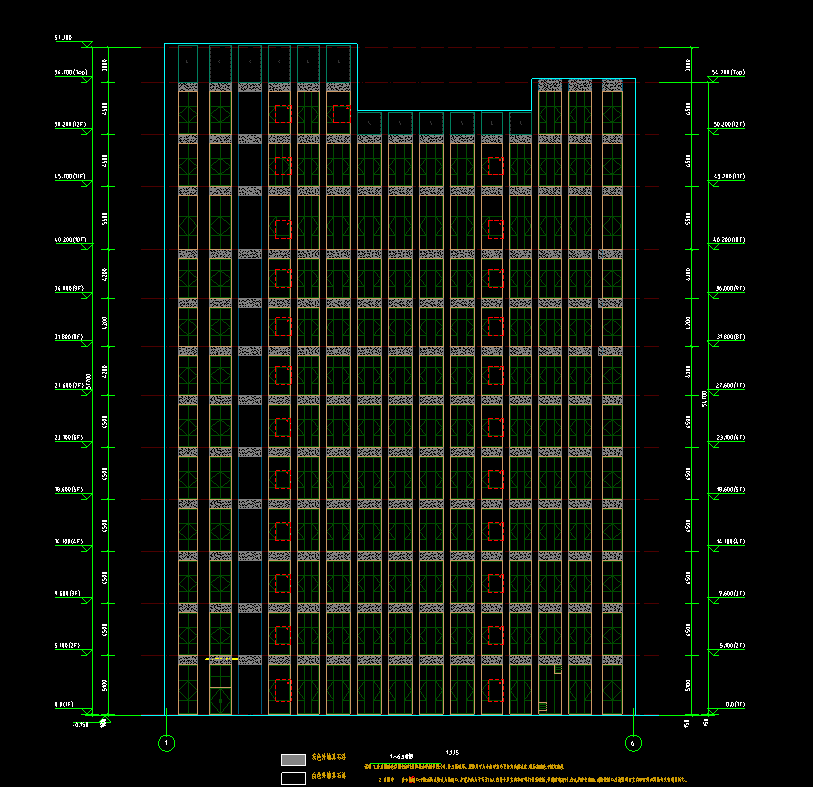This screenshot has height=787, width=813.
Task: Click grid axis bubble 6 at bottom right
Action: [632, 743]
